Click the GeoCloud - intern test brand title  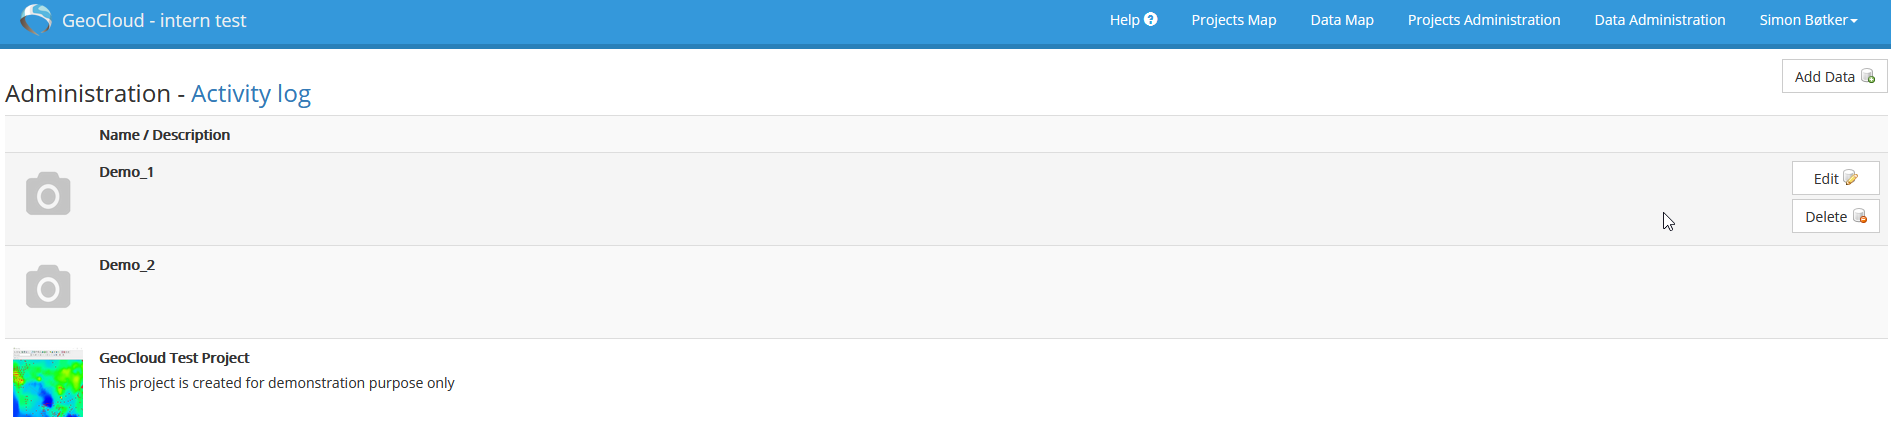tap(154, 21)
